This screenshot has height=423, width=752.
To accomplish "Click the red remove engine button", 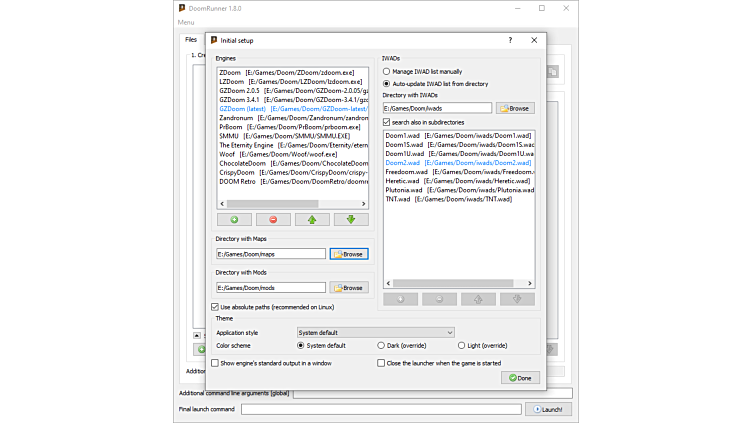I will [x=273, y=219].
